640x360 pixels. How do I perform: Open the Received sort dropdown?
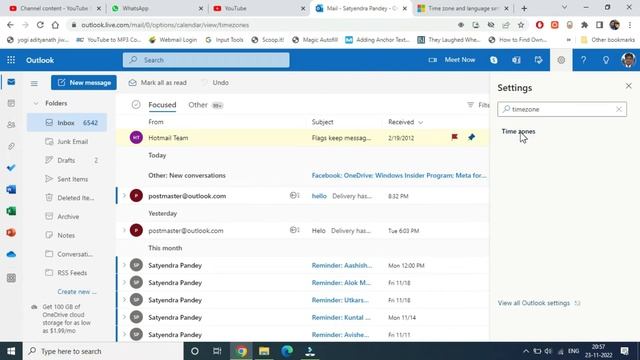(x=405, y=122)
